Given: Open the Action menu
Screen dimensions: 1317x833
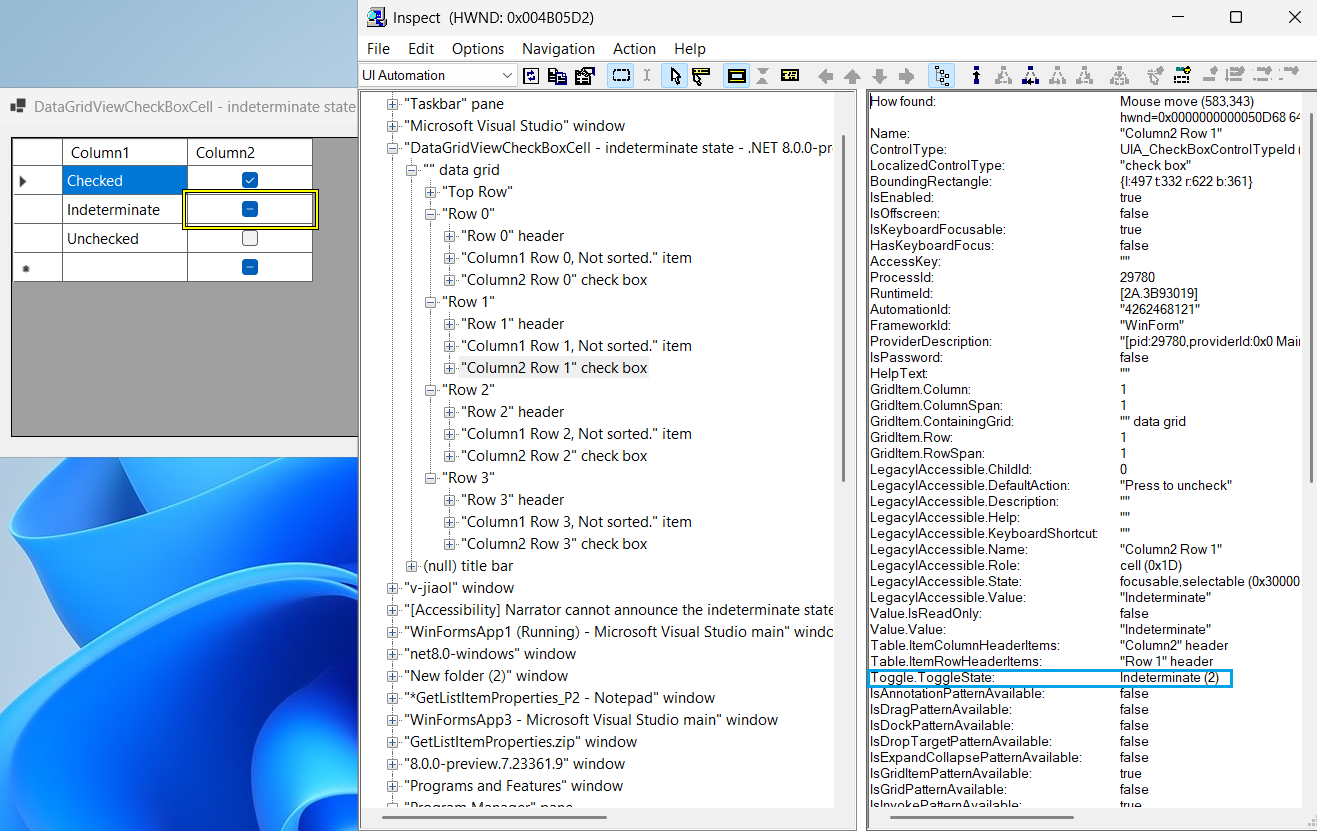Looking at the screenshot, I should pos(634,48).
